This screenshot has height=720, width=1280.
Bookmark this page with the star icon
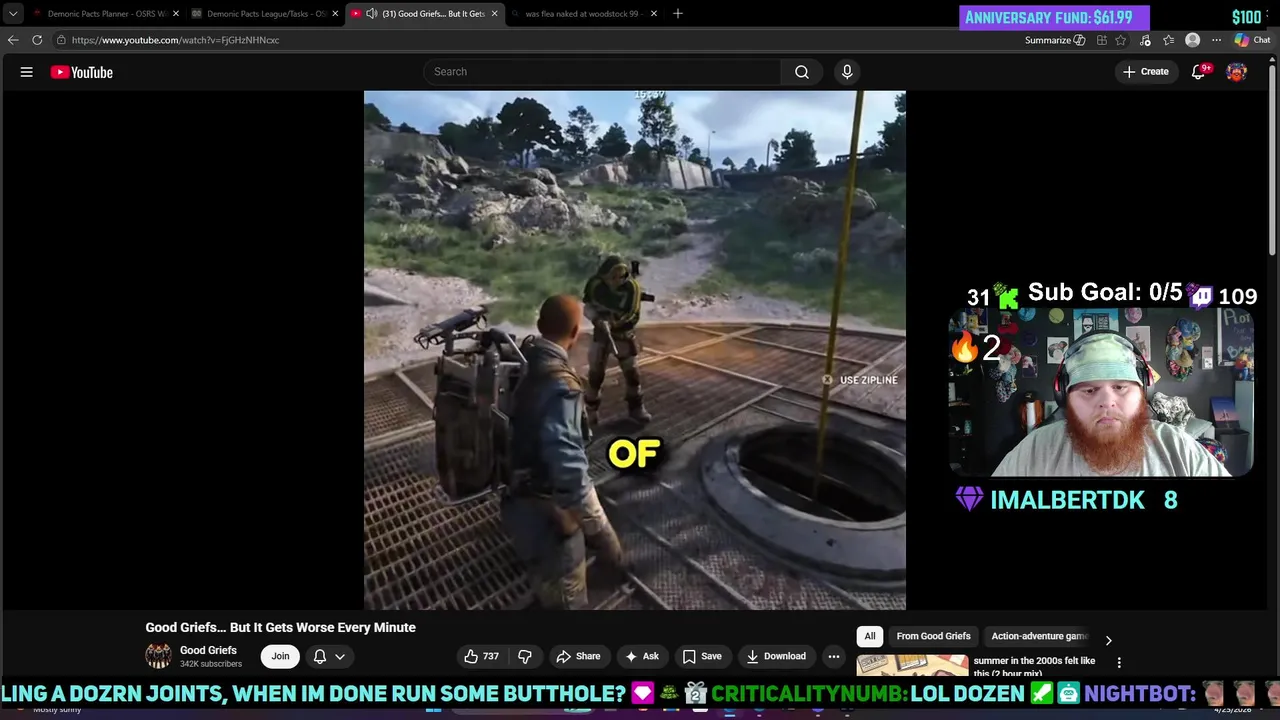point(1121,40)
